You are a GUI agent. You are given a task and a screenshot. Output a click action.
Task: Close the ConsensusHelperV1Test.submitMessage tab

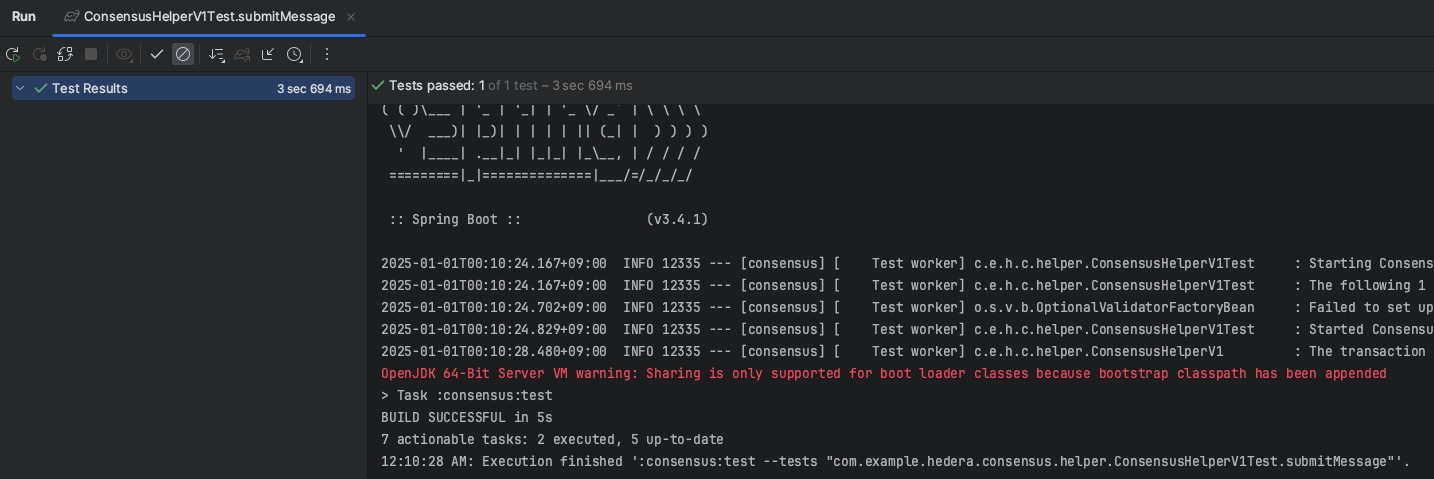pyautogui.click(x=351, y=17)
